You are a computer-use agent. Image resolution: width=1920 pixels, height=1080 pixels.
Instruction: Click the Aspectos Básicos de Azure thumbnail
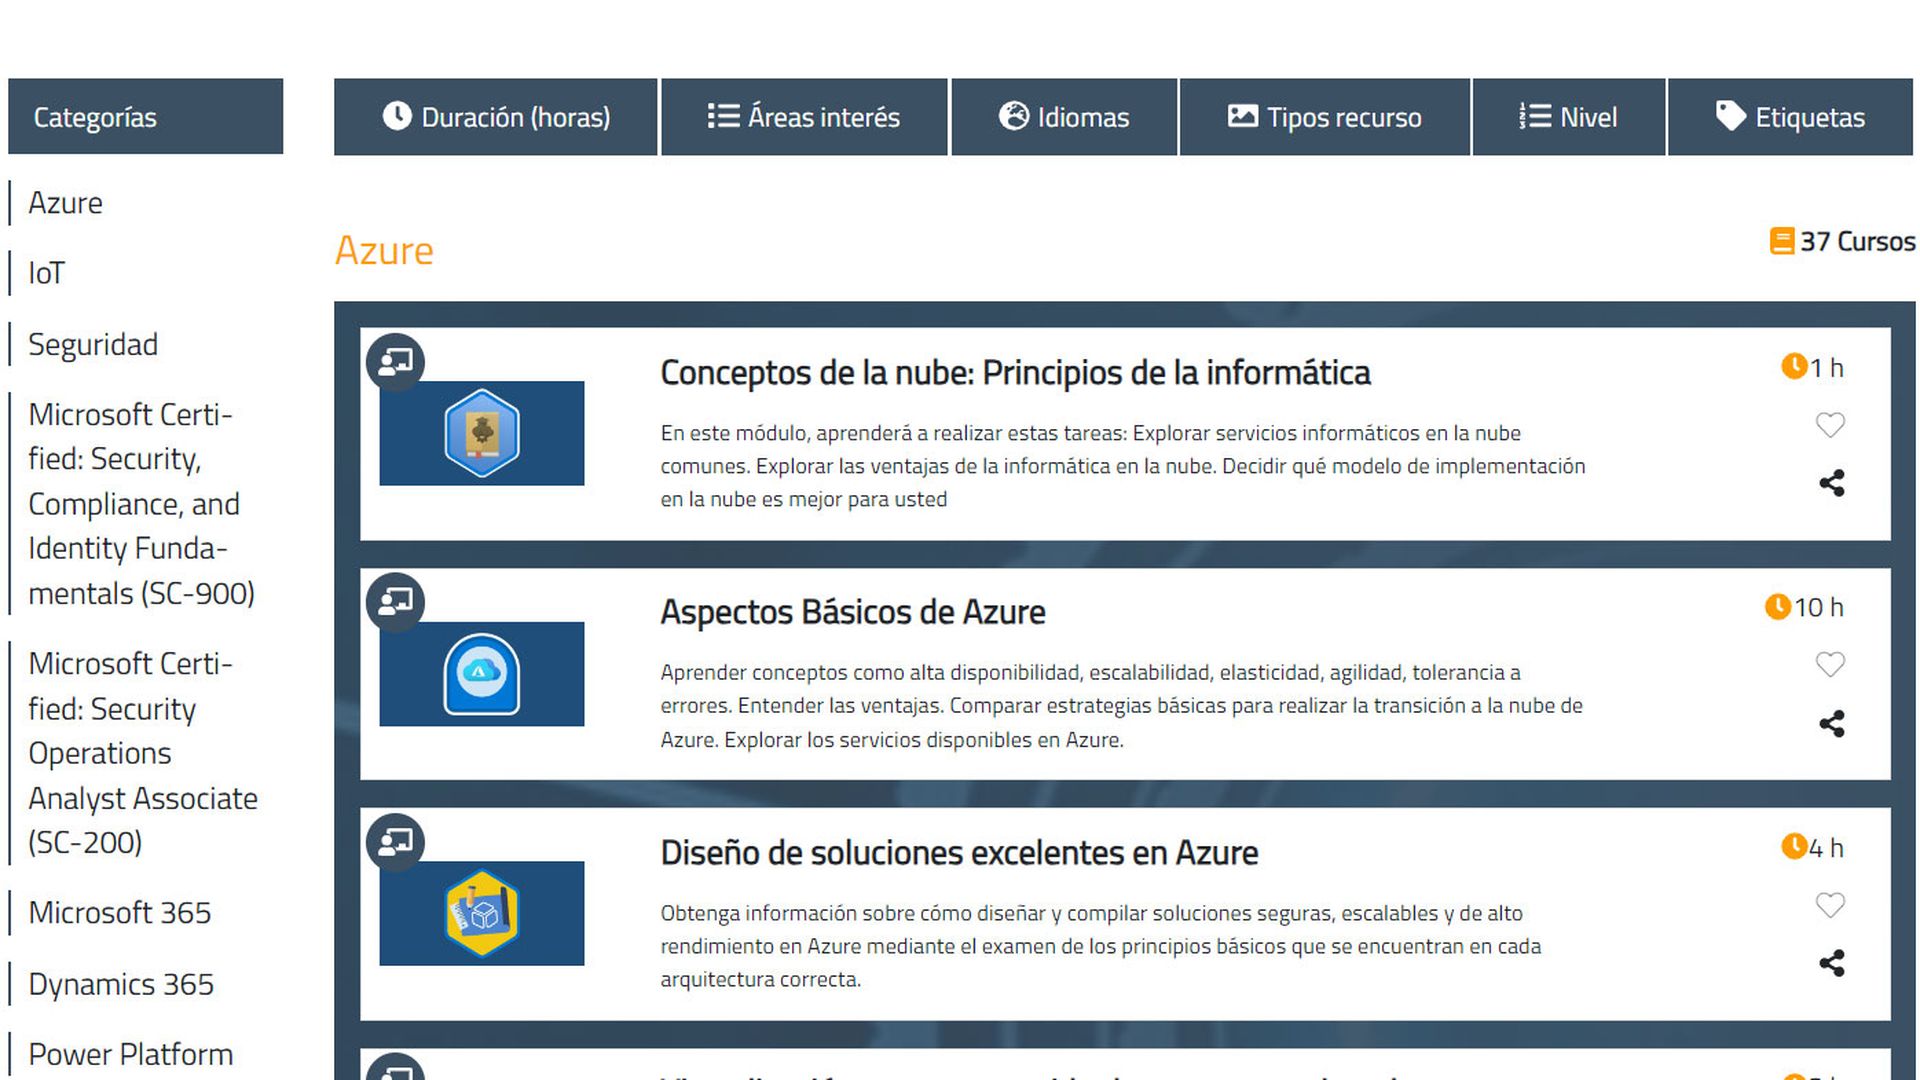481,673
